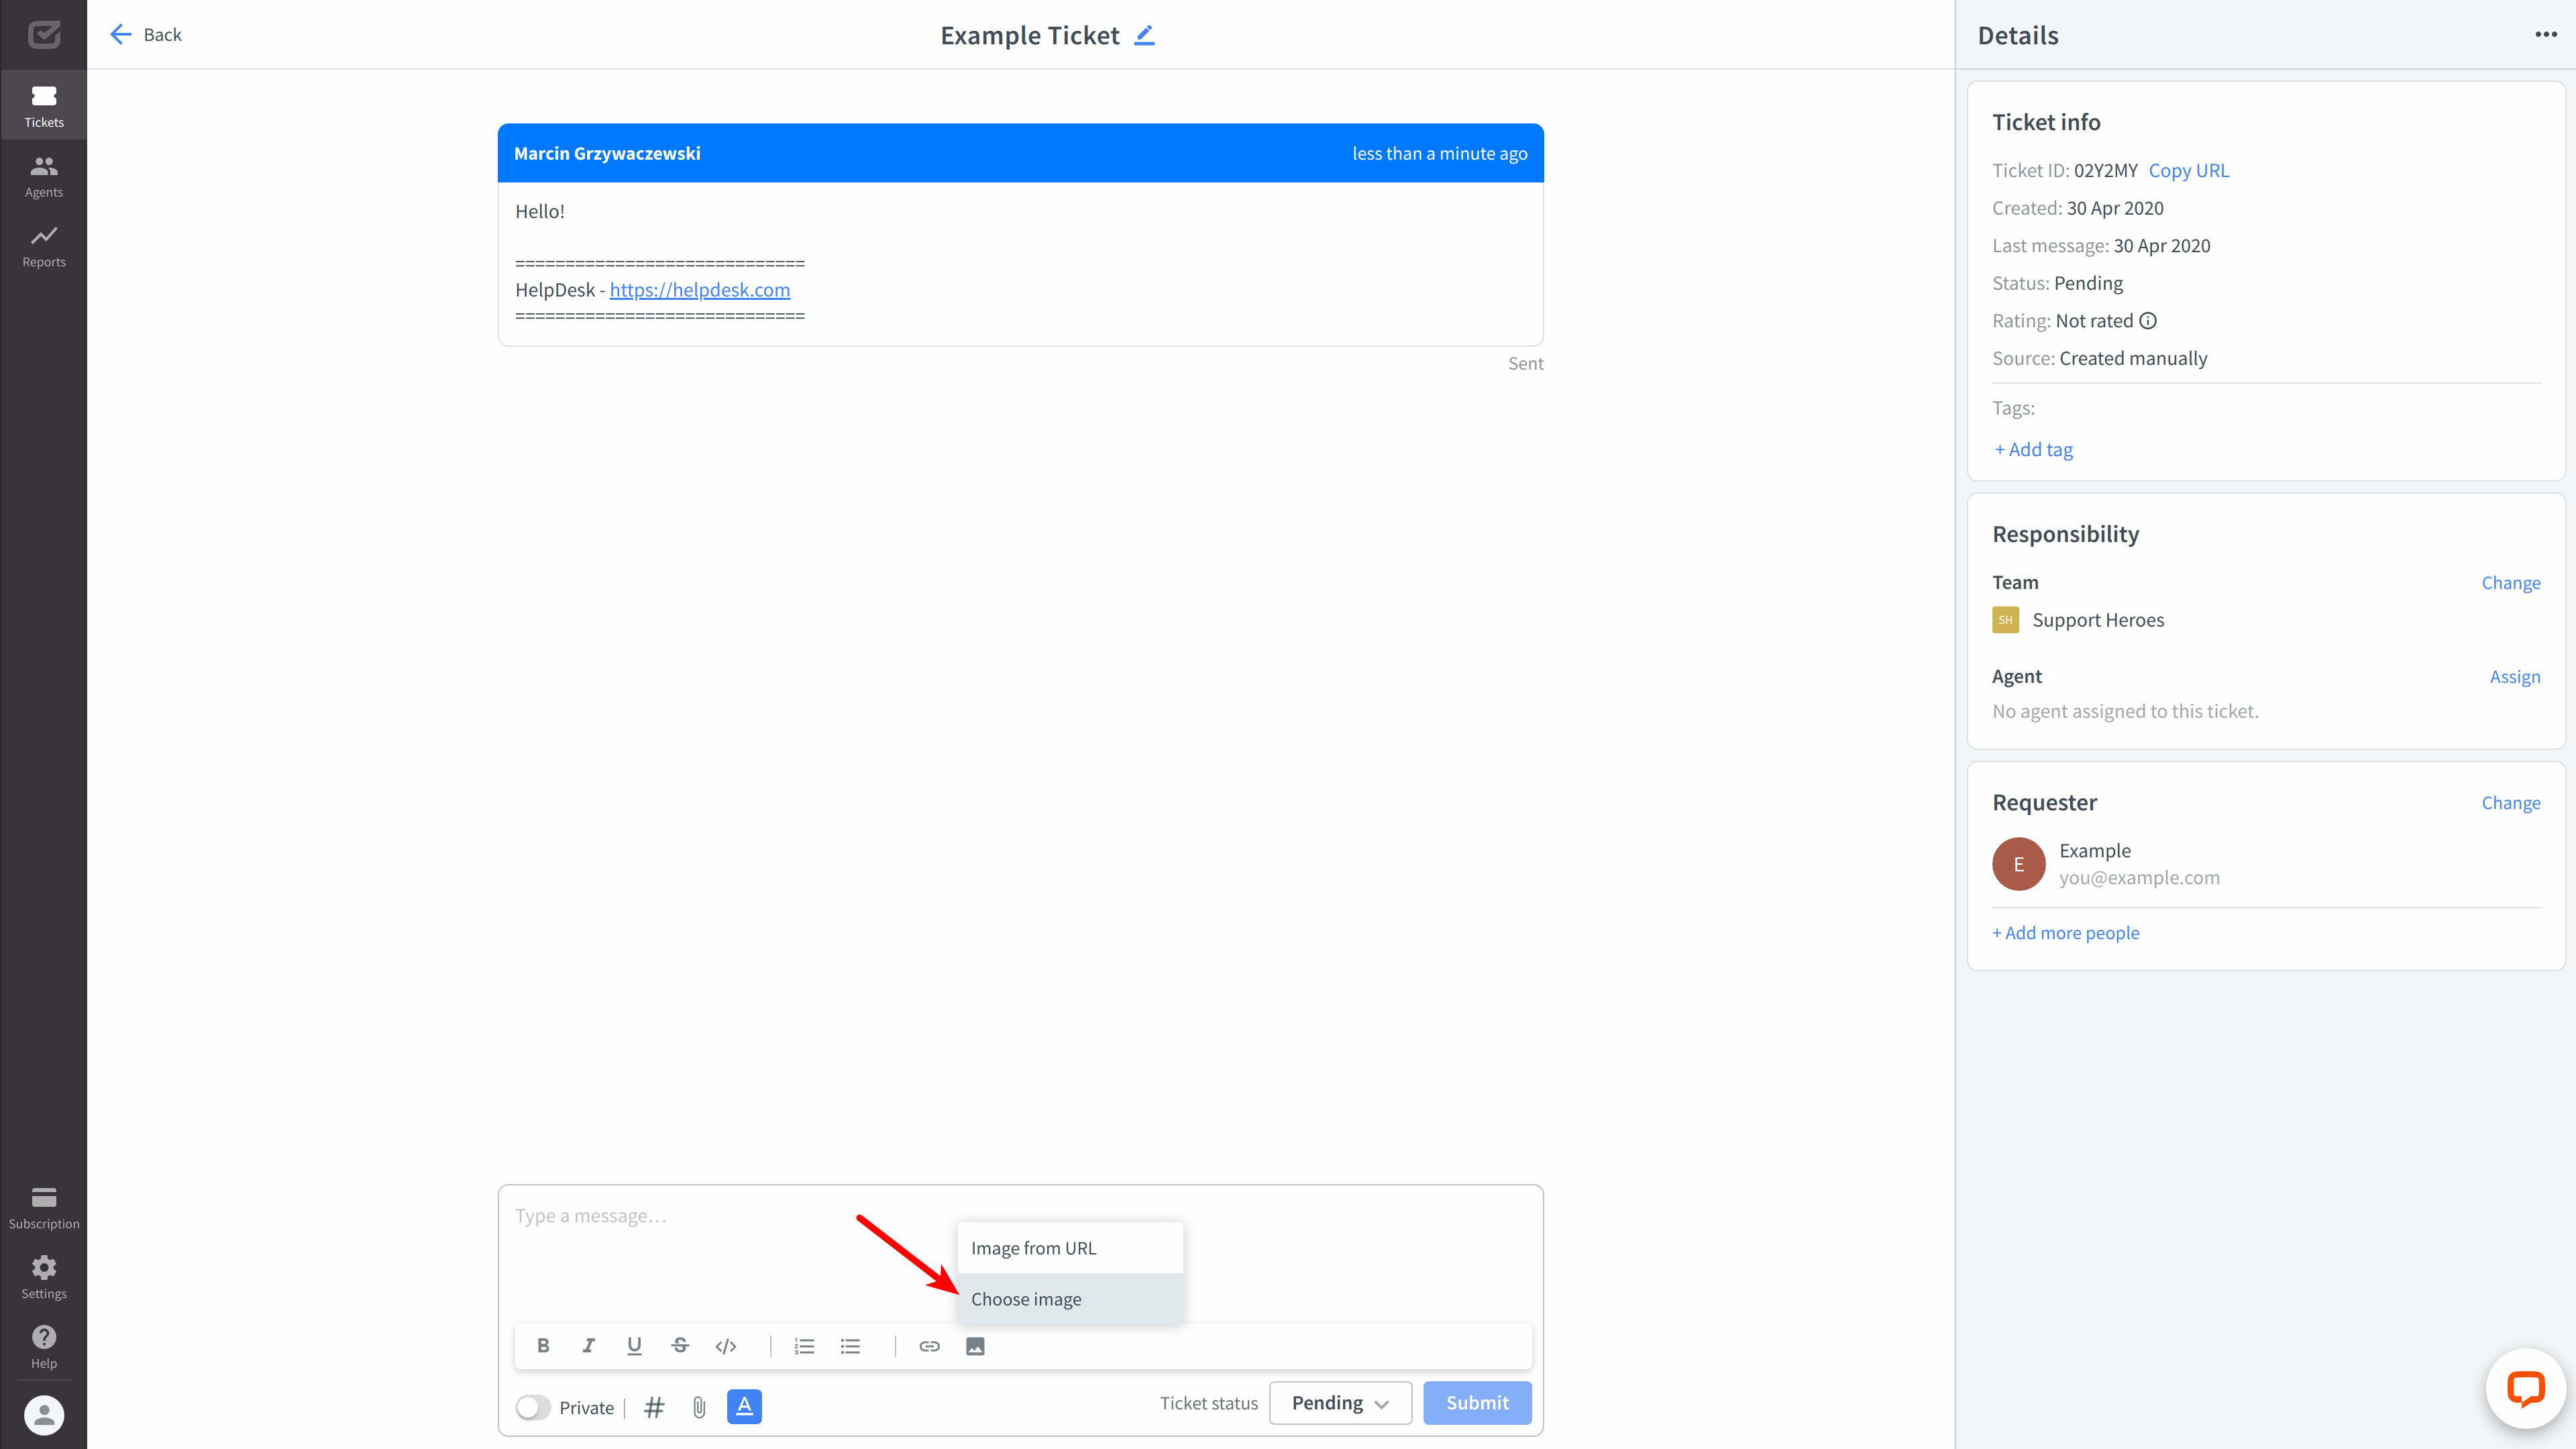
Task: Click the Underline formatting icon
Action: click(633, 1346)
